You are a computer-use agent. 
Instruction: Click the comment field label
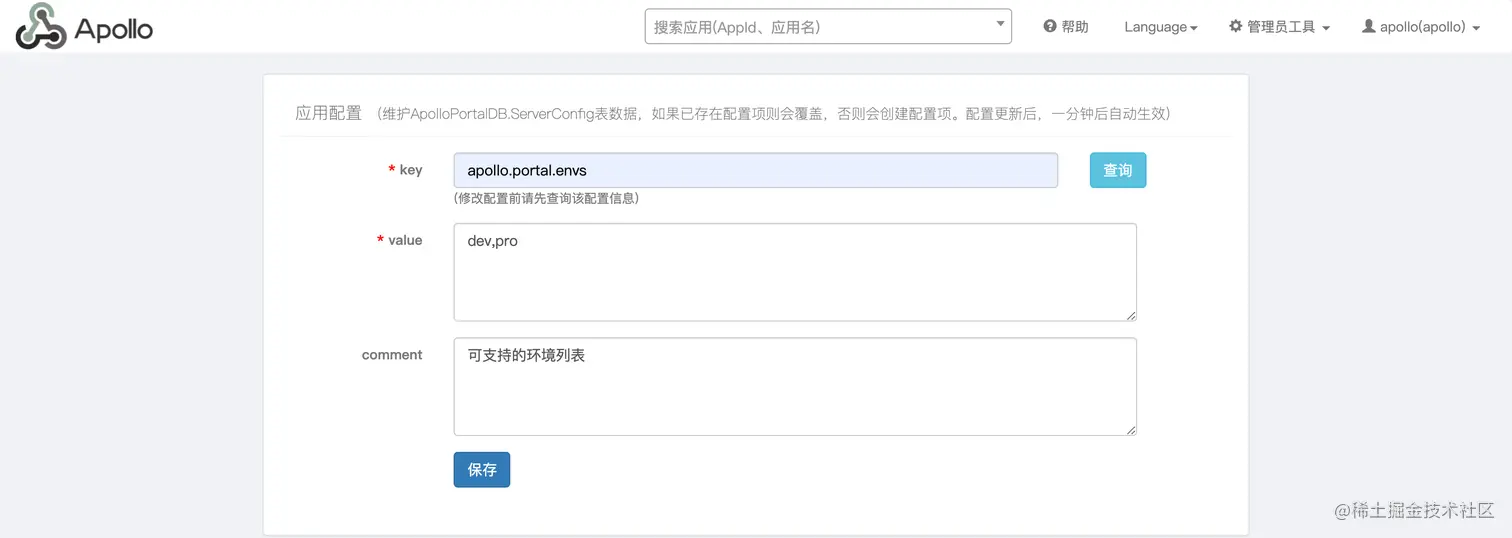[392, 355]
